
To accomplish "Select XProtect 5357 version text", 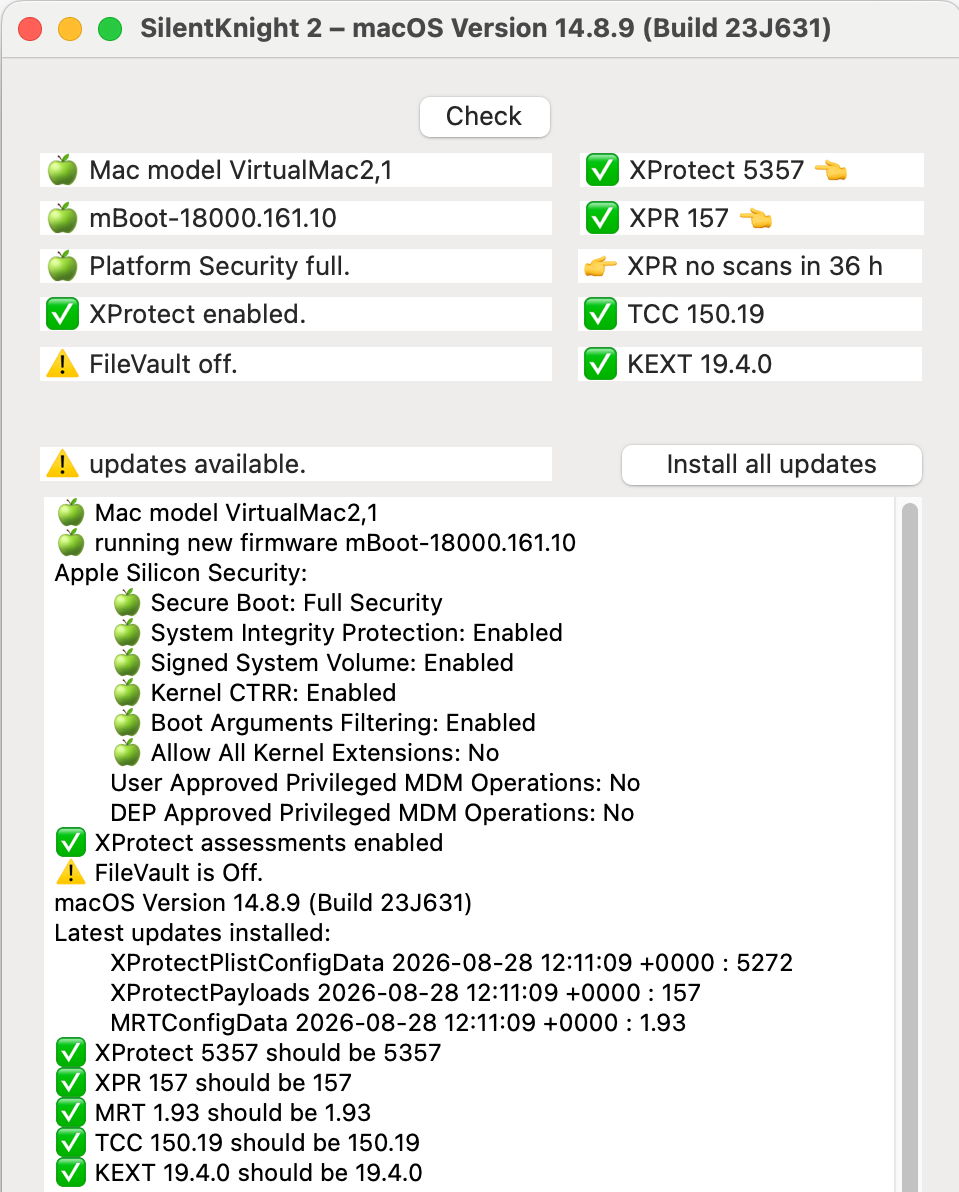I will click(x=716, y=170).
